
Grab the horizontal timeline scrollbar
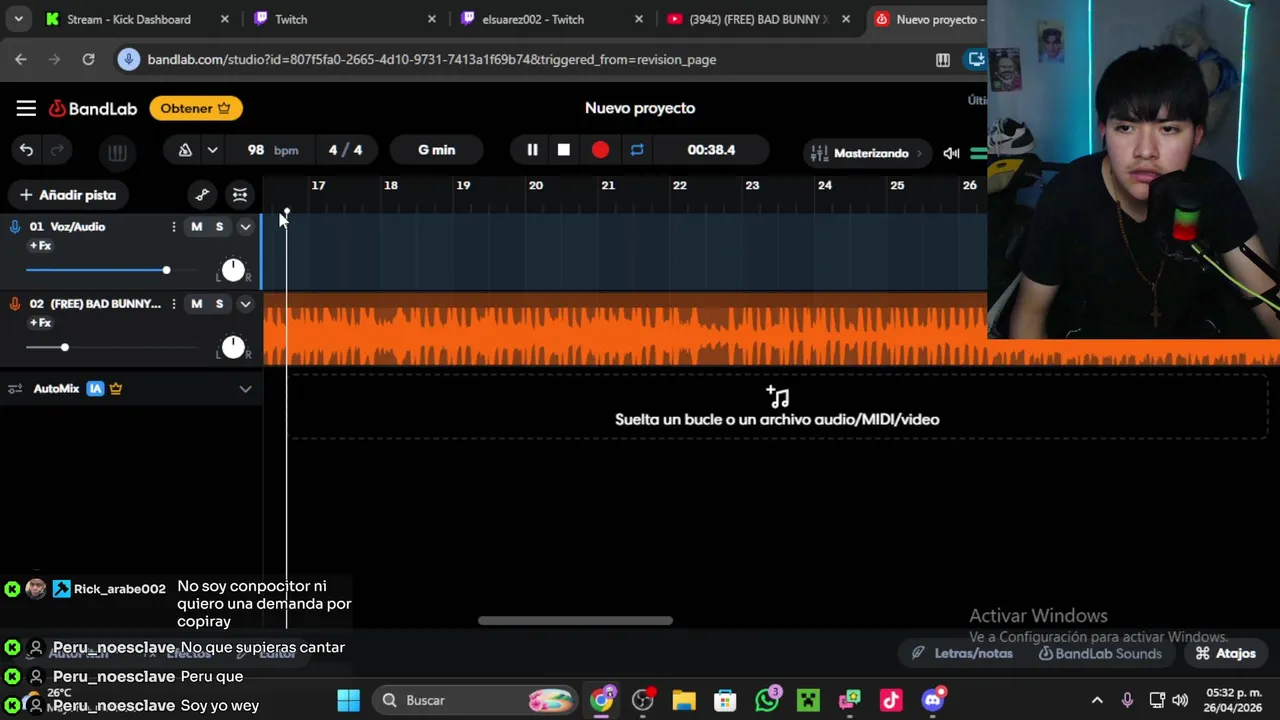point(575,620)
